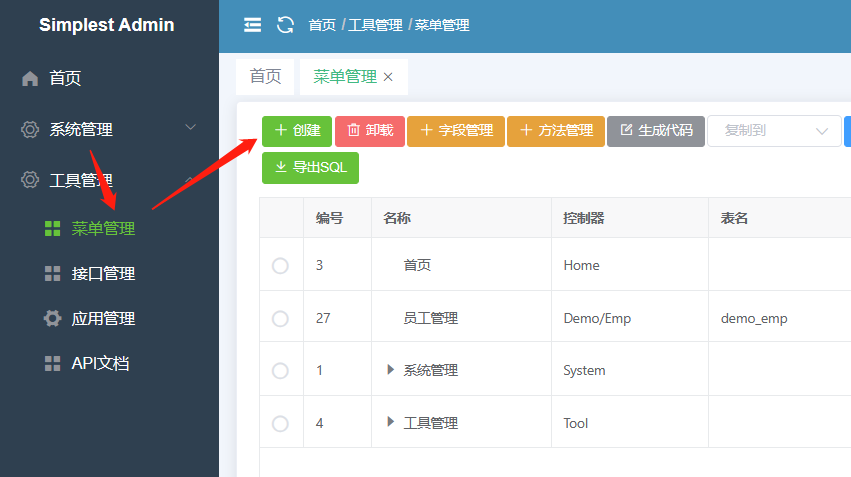Click the 导出SQL button
Viewport: 851px width, 477px height.
(x=310, y=168)
